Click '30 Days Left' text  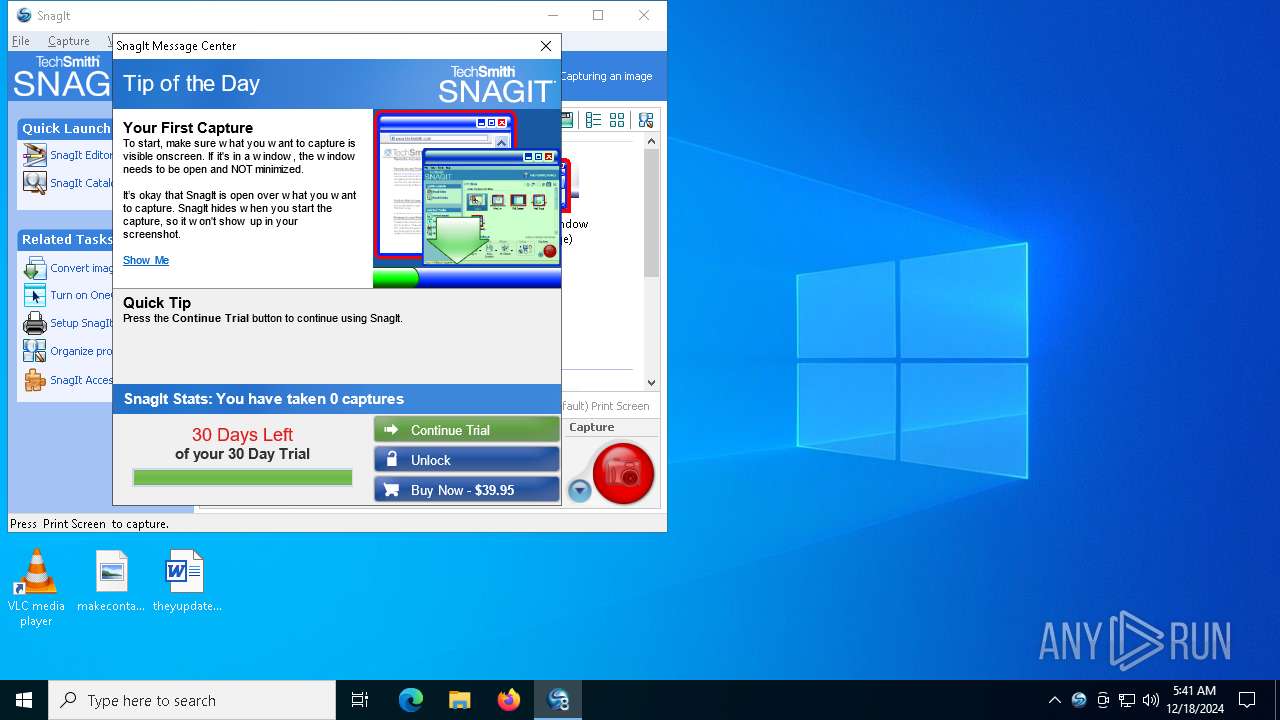(x=242, y=435)
